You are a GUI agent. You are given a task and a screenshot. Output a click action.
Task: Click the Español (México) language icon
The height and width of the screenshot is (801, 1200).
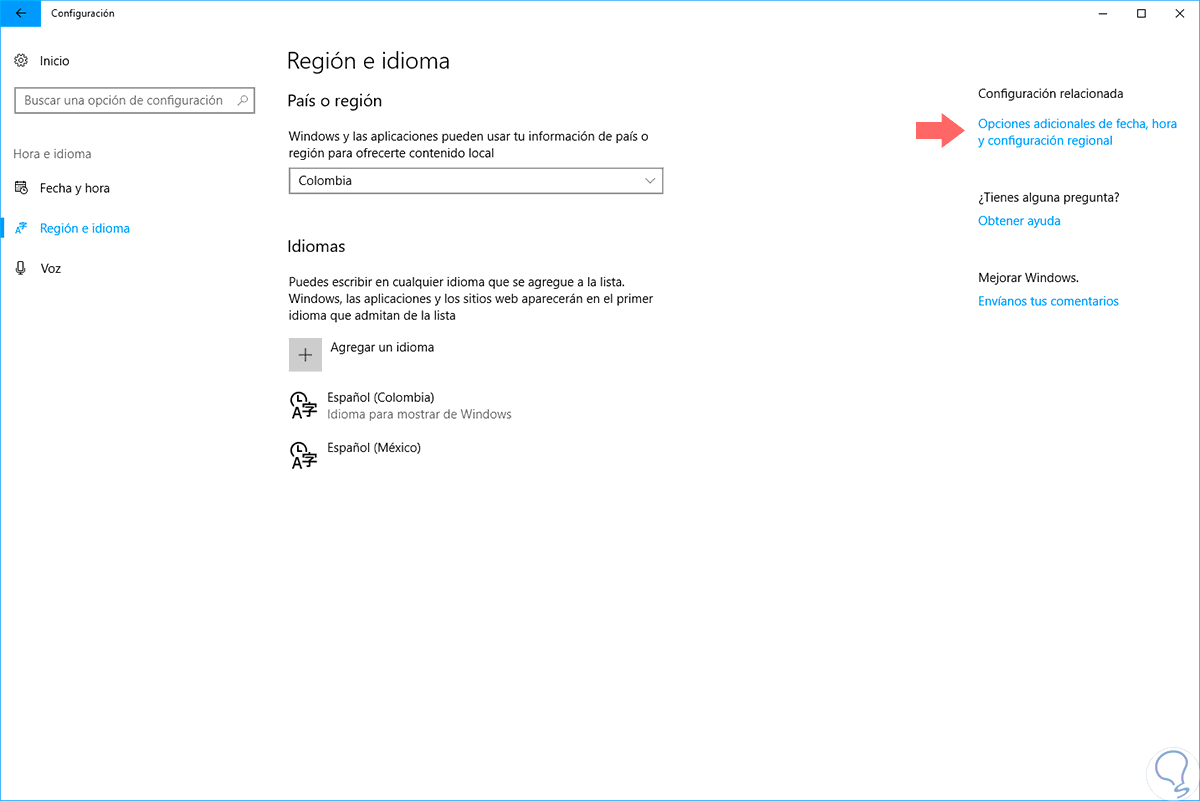pyautogui.click(x=303, y=455)
